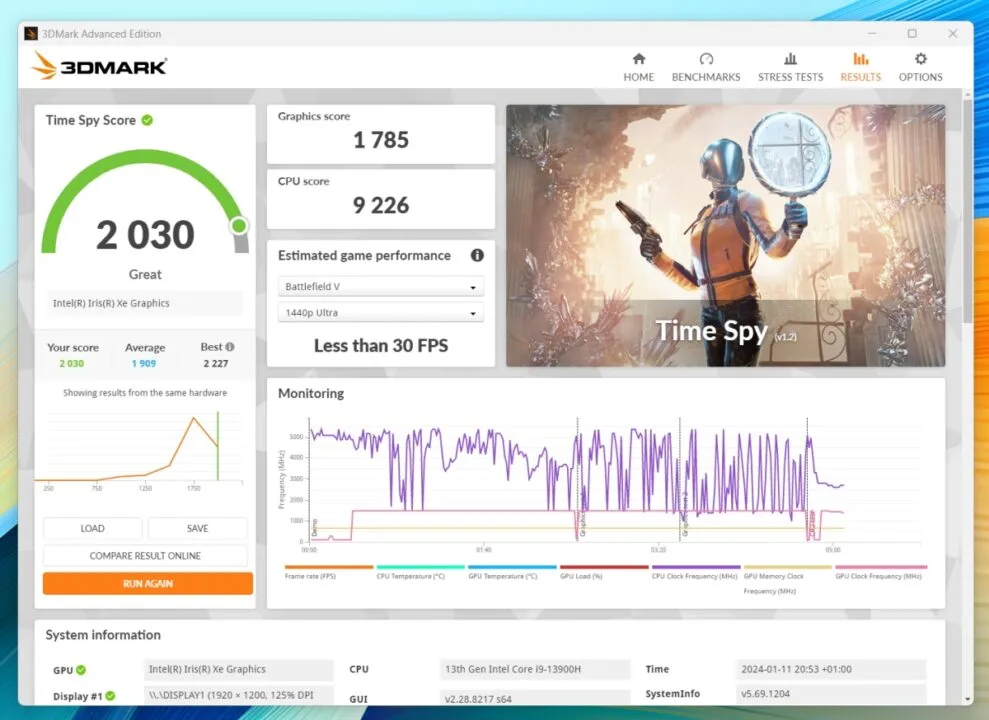
Task: Click the SAVE button
Action: (x=197, y=528)
